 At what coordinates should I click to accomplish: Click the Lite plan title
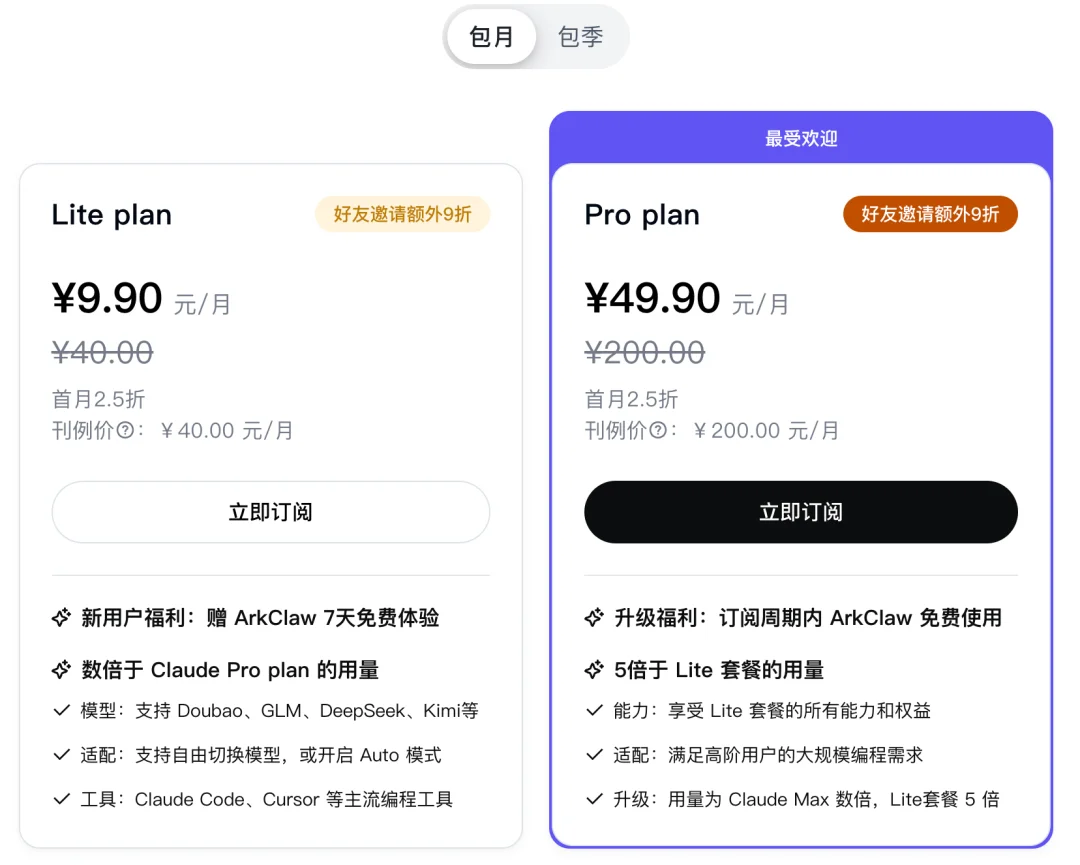point(111,215)
